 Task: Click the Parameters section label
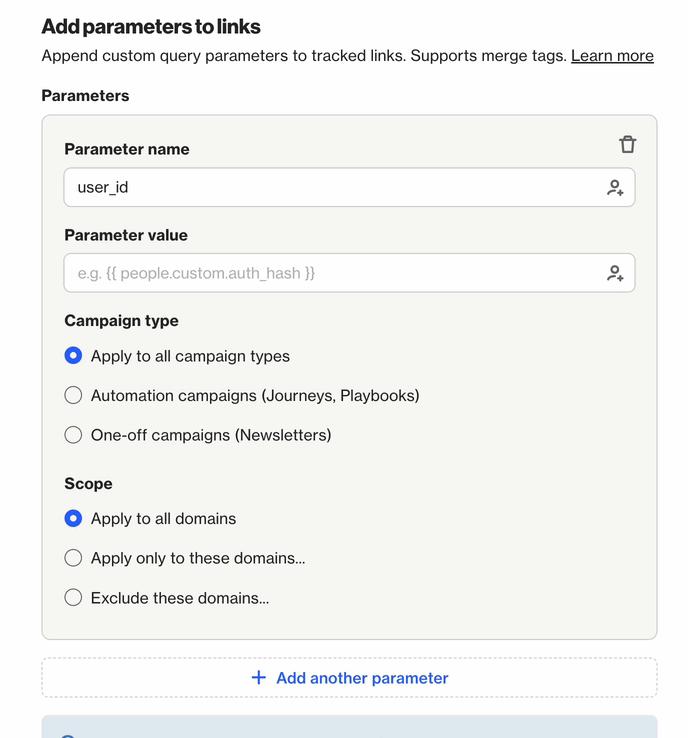coord(85,96)
